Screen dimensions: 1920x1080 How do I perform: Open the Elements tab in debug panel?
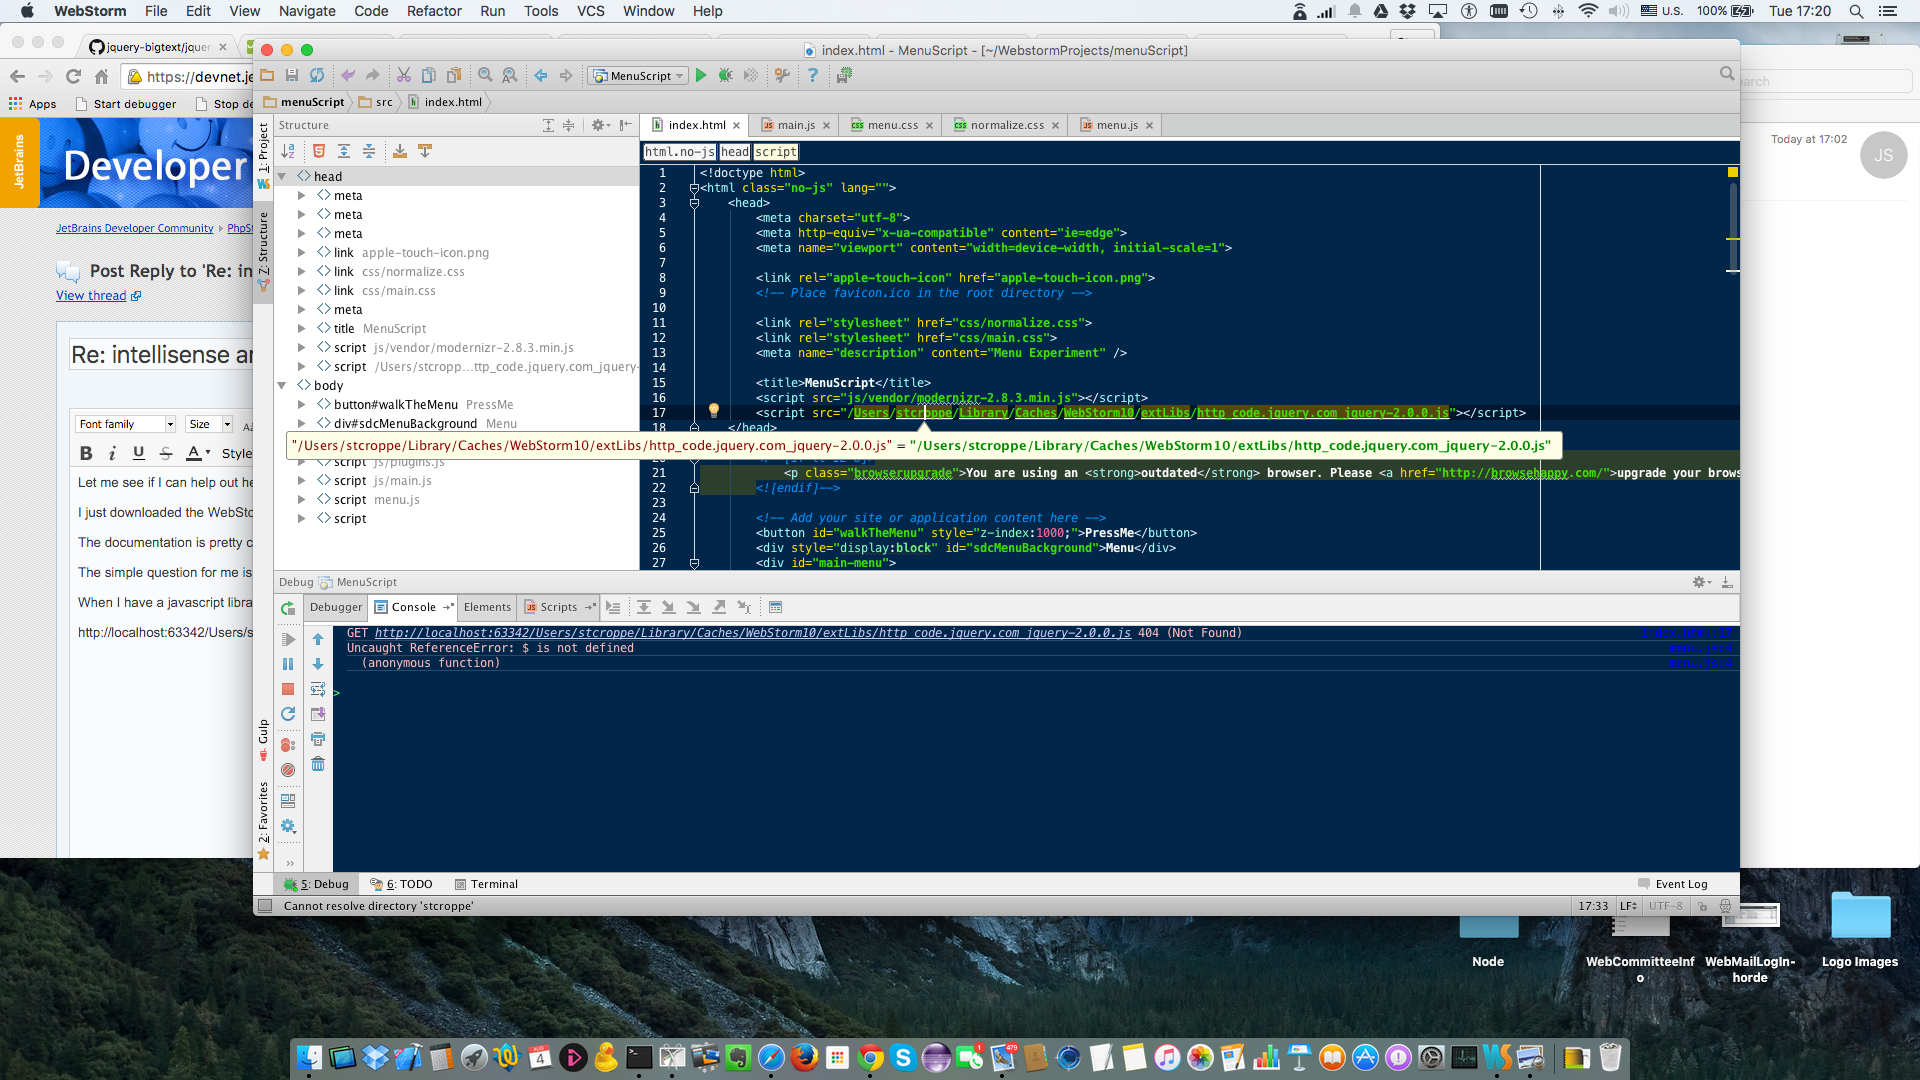pyautogui.click(x=487, y=607)
